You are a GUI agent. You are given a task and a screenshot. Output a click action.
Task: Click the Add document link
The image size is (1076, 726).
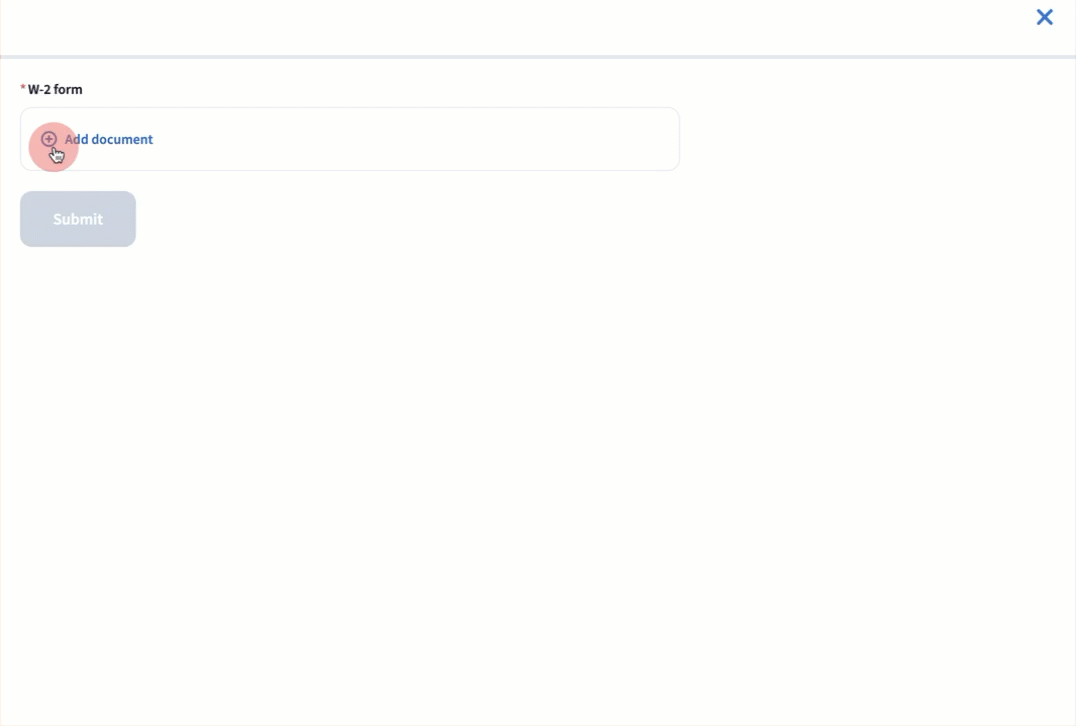point(108,139)
